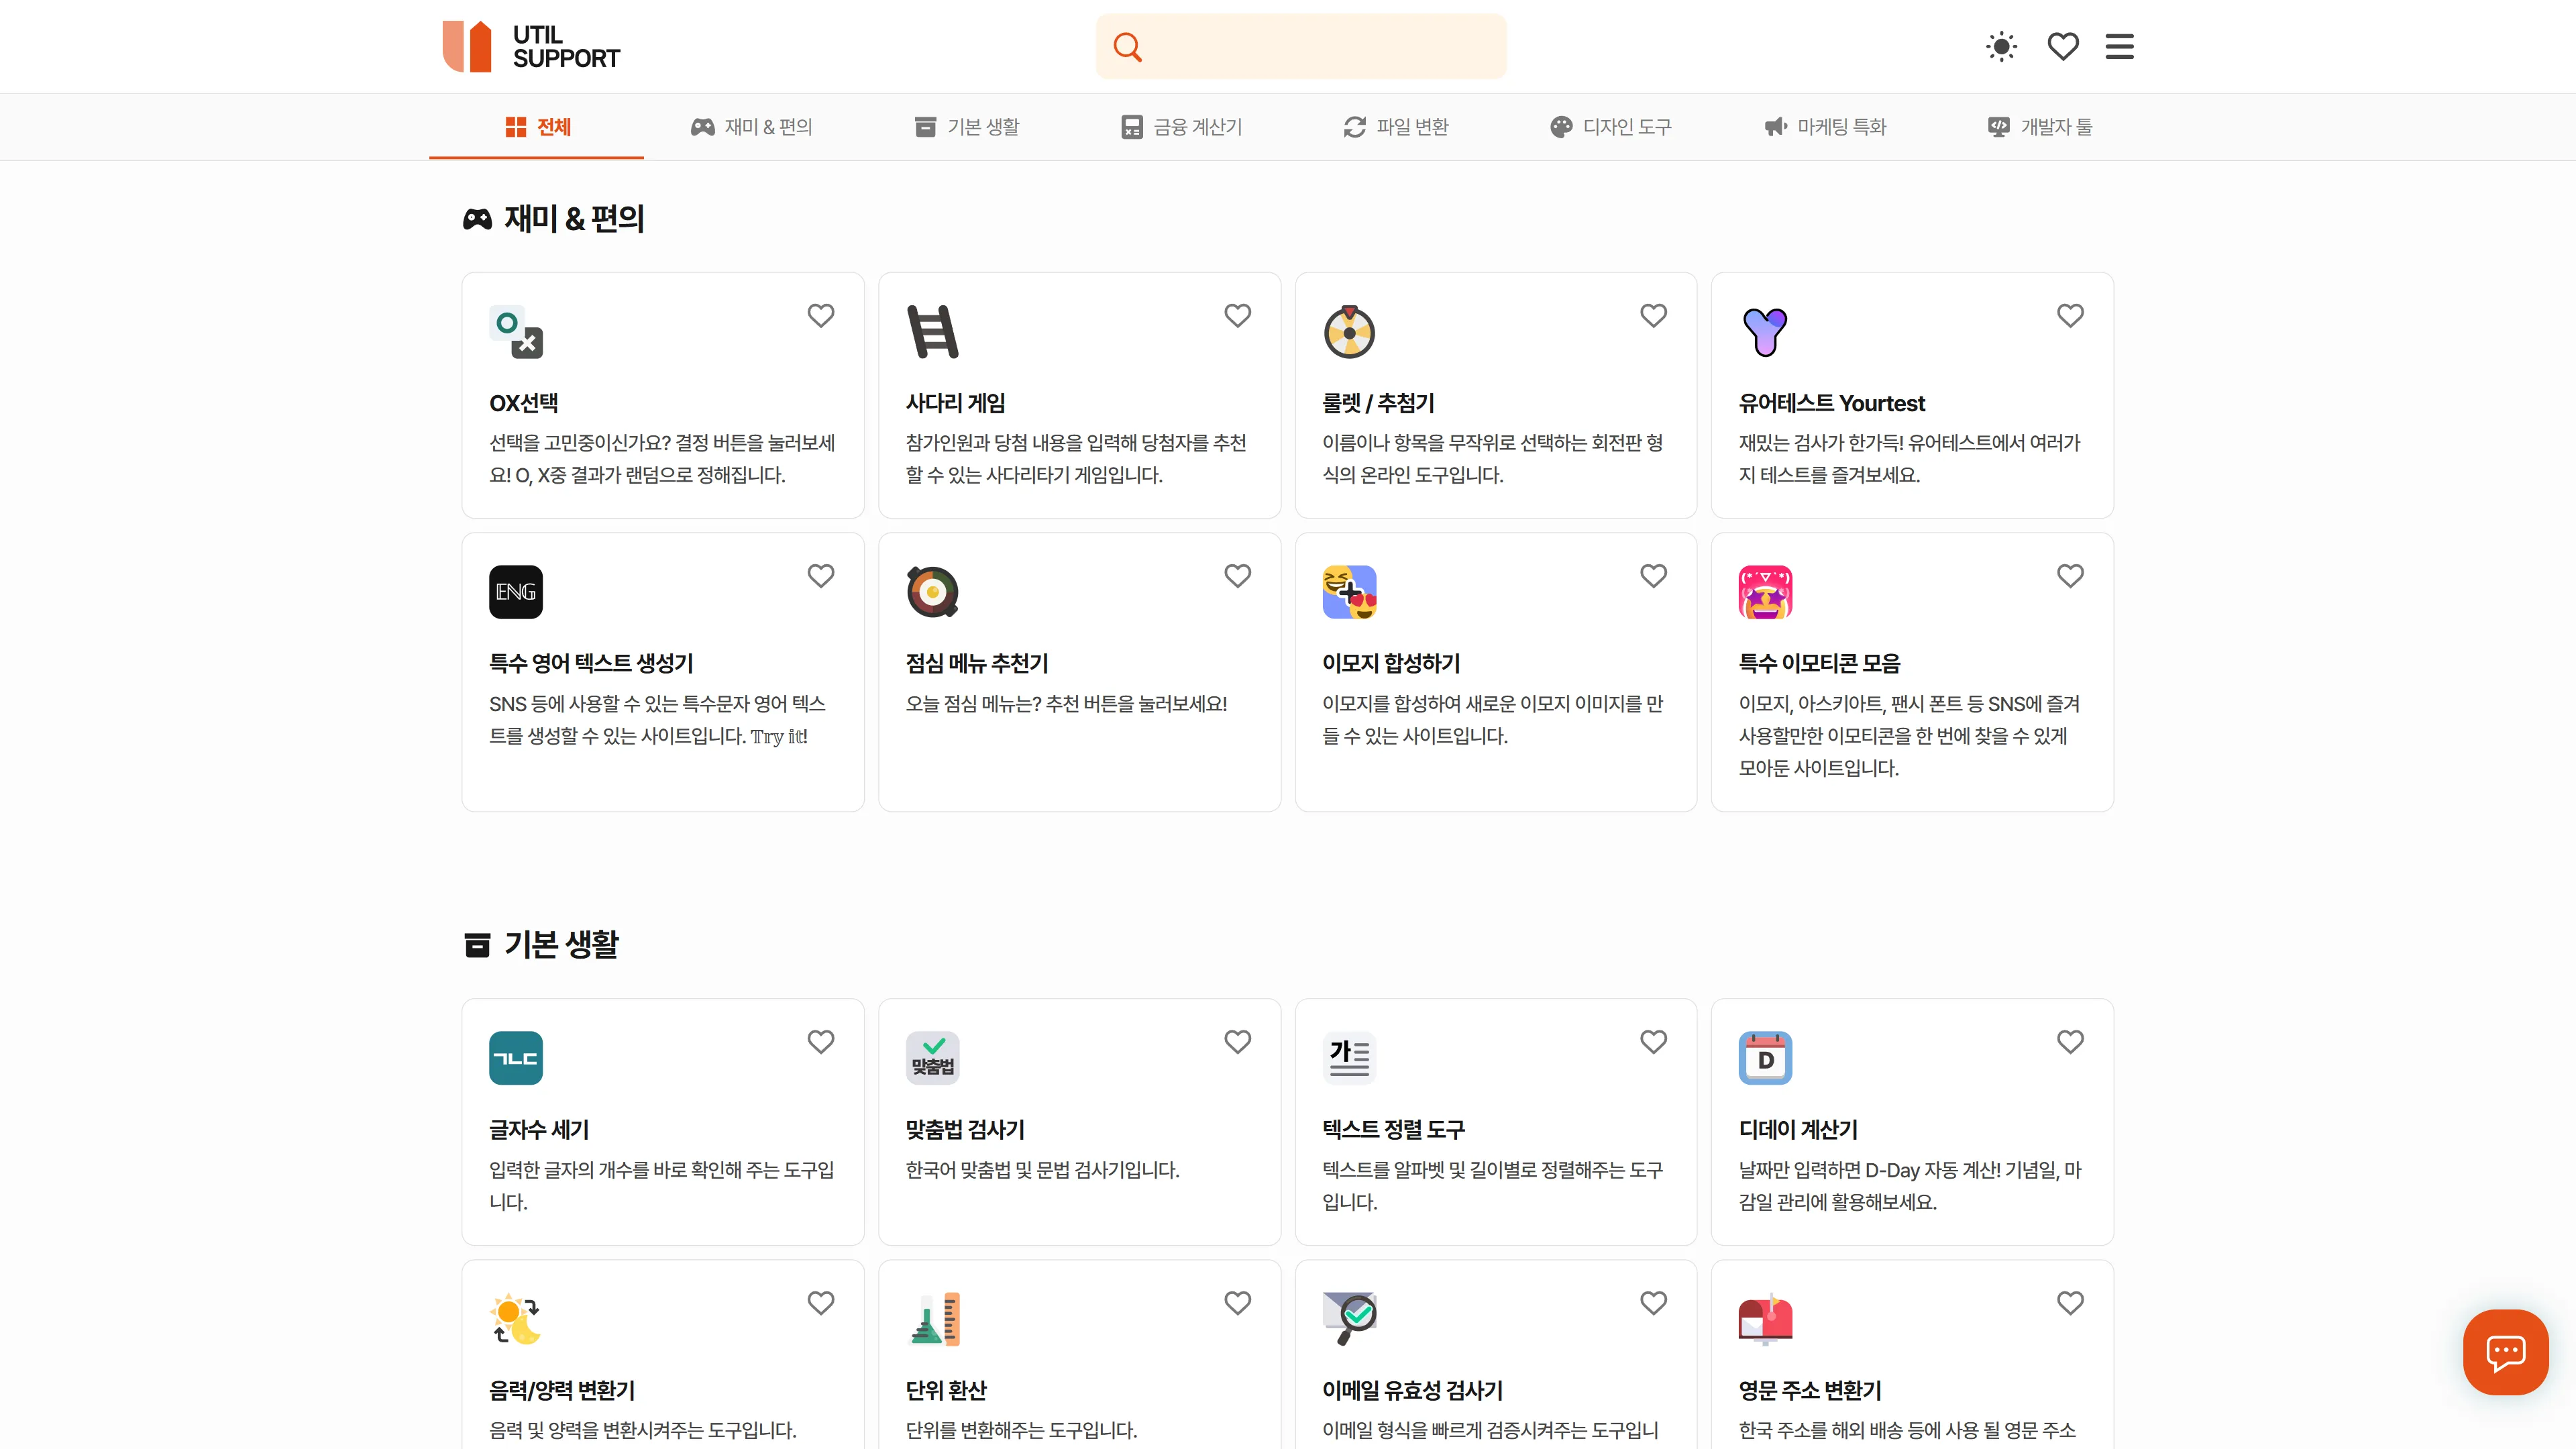2576x1449 pixels.
Task: Open the orange chat support button
Action: coord(2505,1352)
